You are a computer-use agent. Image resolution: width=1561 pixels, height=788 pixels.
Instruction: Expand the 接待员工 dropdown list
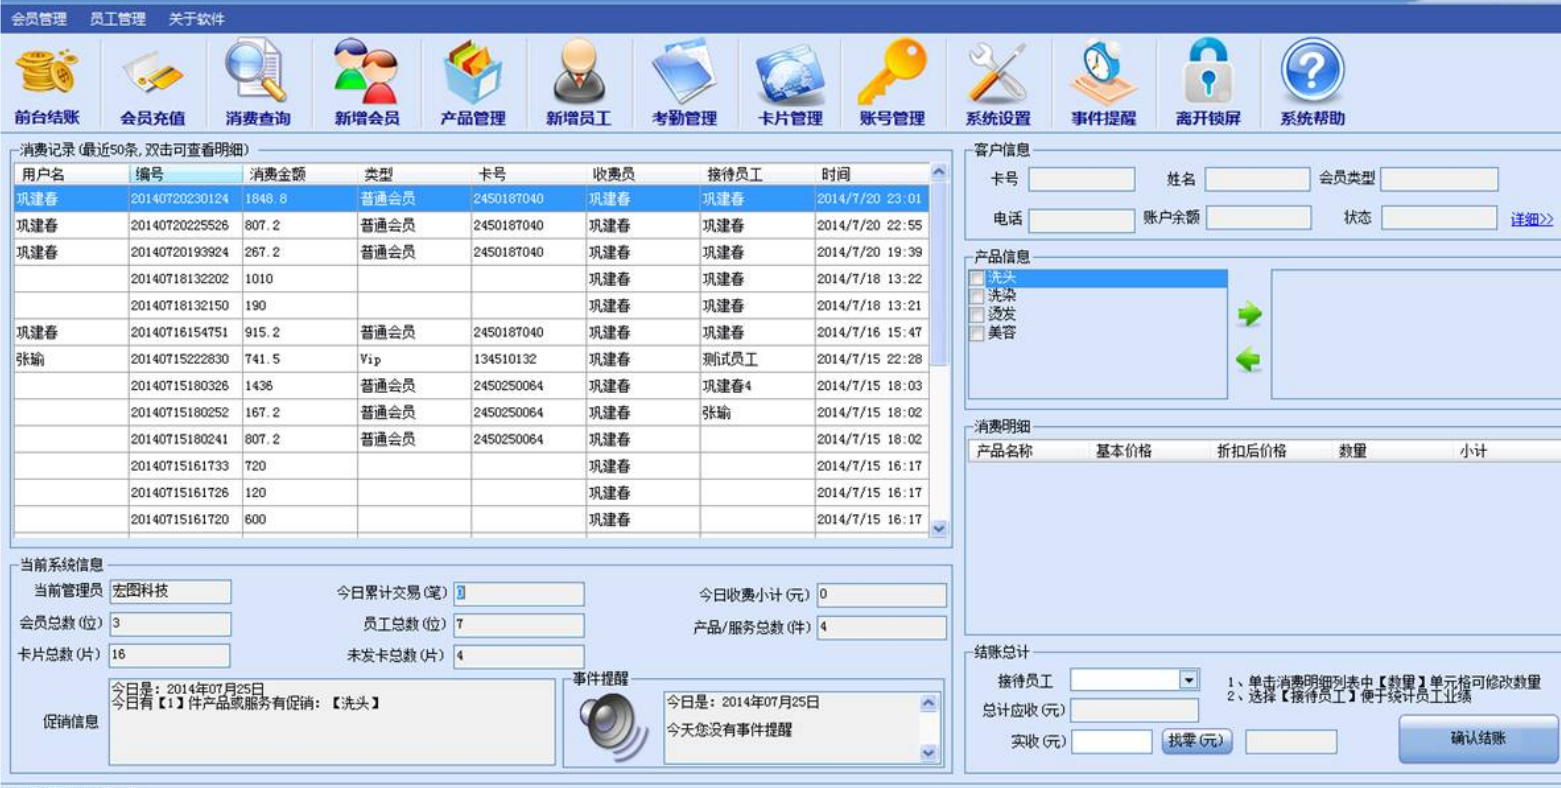pos(1188,681)
